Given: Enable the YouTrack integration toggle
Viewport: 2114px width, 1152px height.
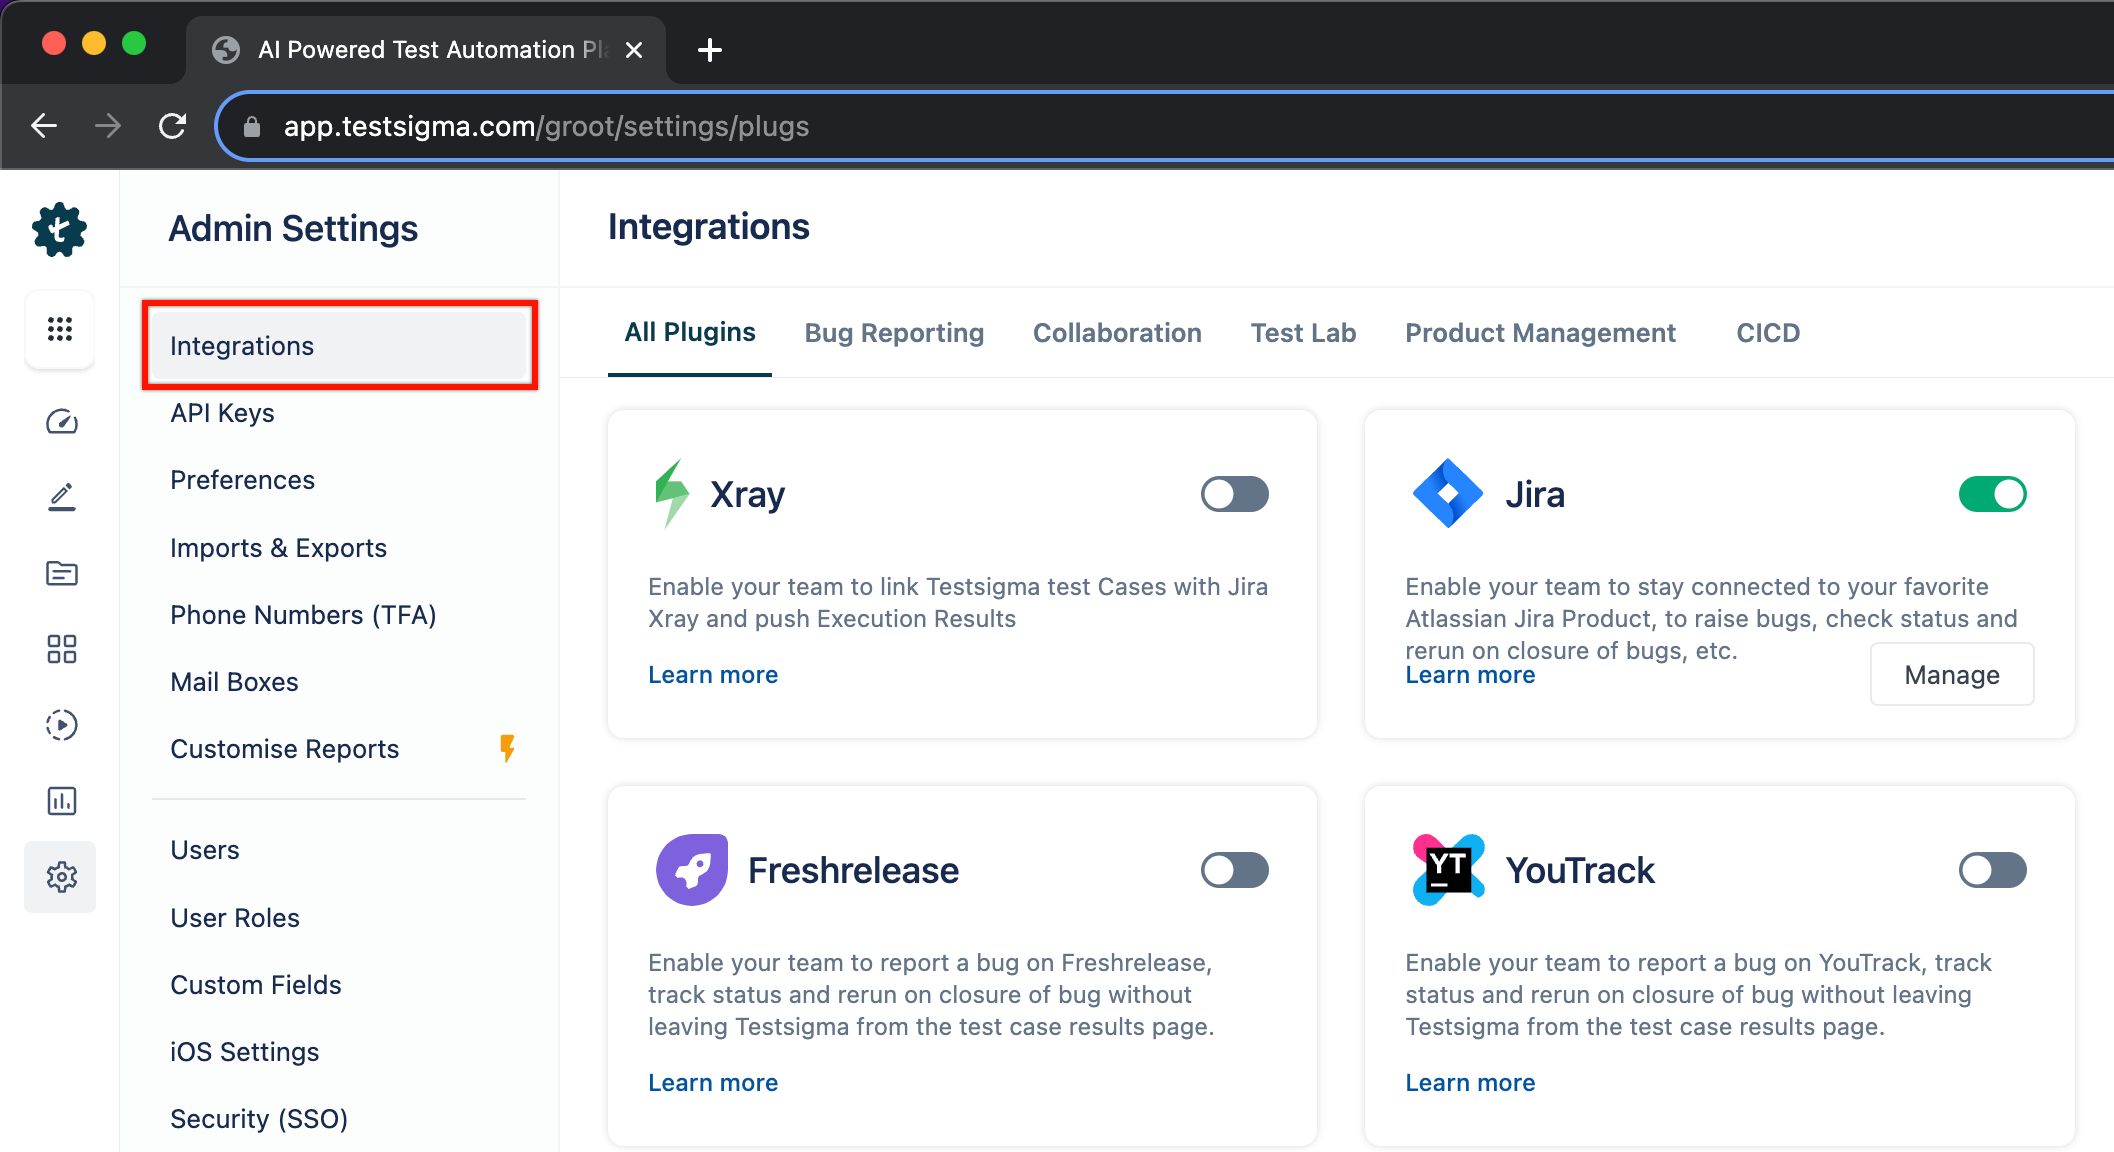Looking at the screenshot, I should 1993,870.
